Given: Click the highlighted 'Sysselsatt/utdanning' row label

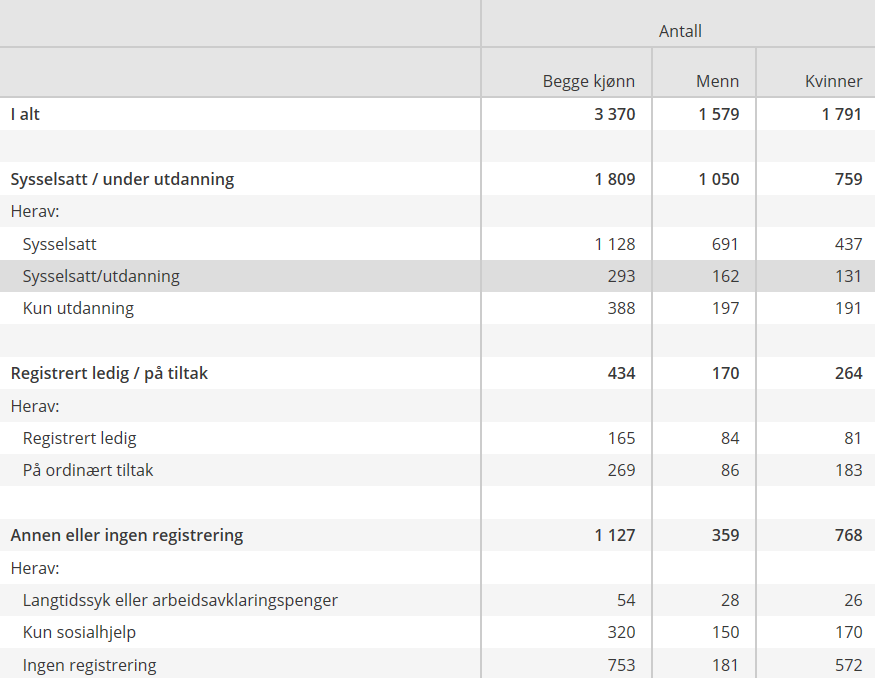Looking at the screenshot, I should tap(101, 276).
